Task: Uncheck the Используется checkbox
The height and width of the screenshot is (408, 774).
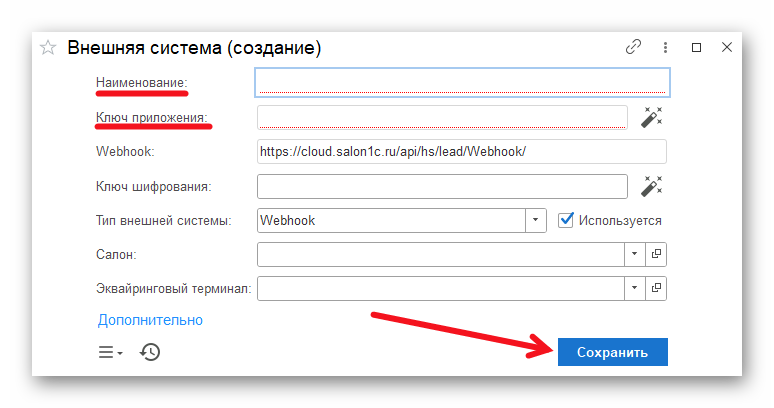Action: 566,220
